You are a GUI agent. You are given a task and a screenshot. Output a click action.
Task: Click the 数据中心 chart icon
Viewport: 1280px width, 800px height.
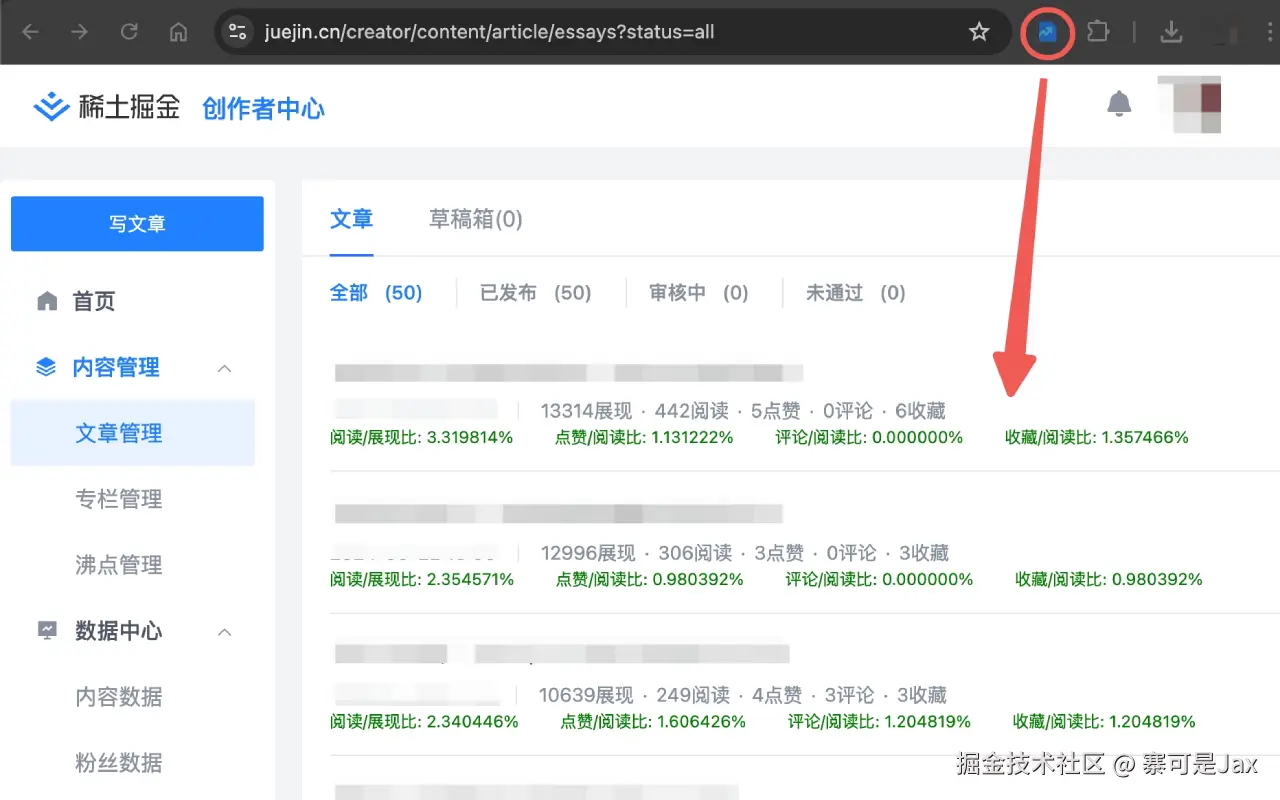(x=47, y=631)
